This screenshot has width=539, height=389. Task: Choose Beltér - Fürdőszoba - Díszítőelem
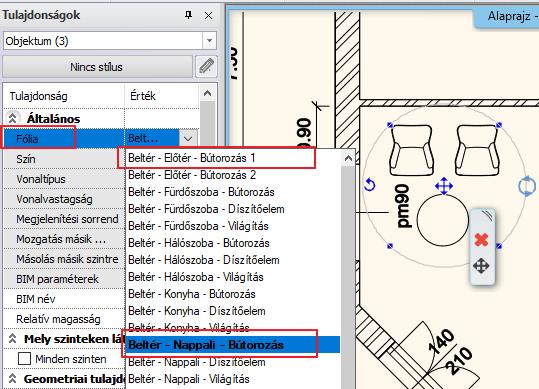(234, 209)
